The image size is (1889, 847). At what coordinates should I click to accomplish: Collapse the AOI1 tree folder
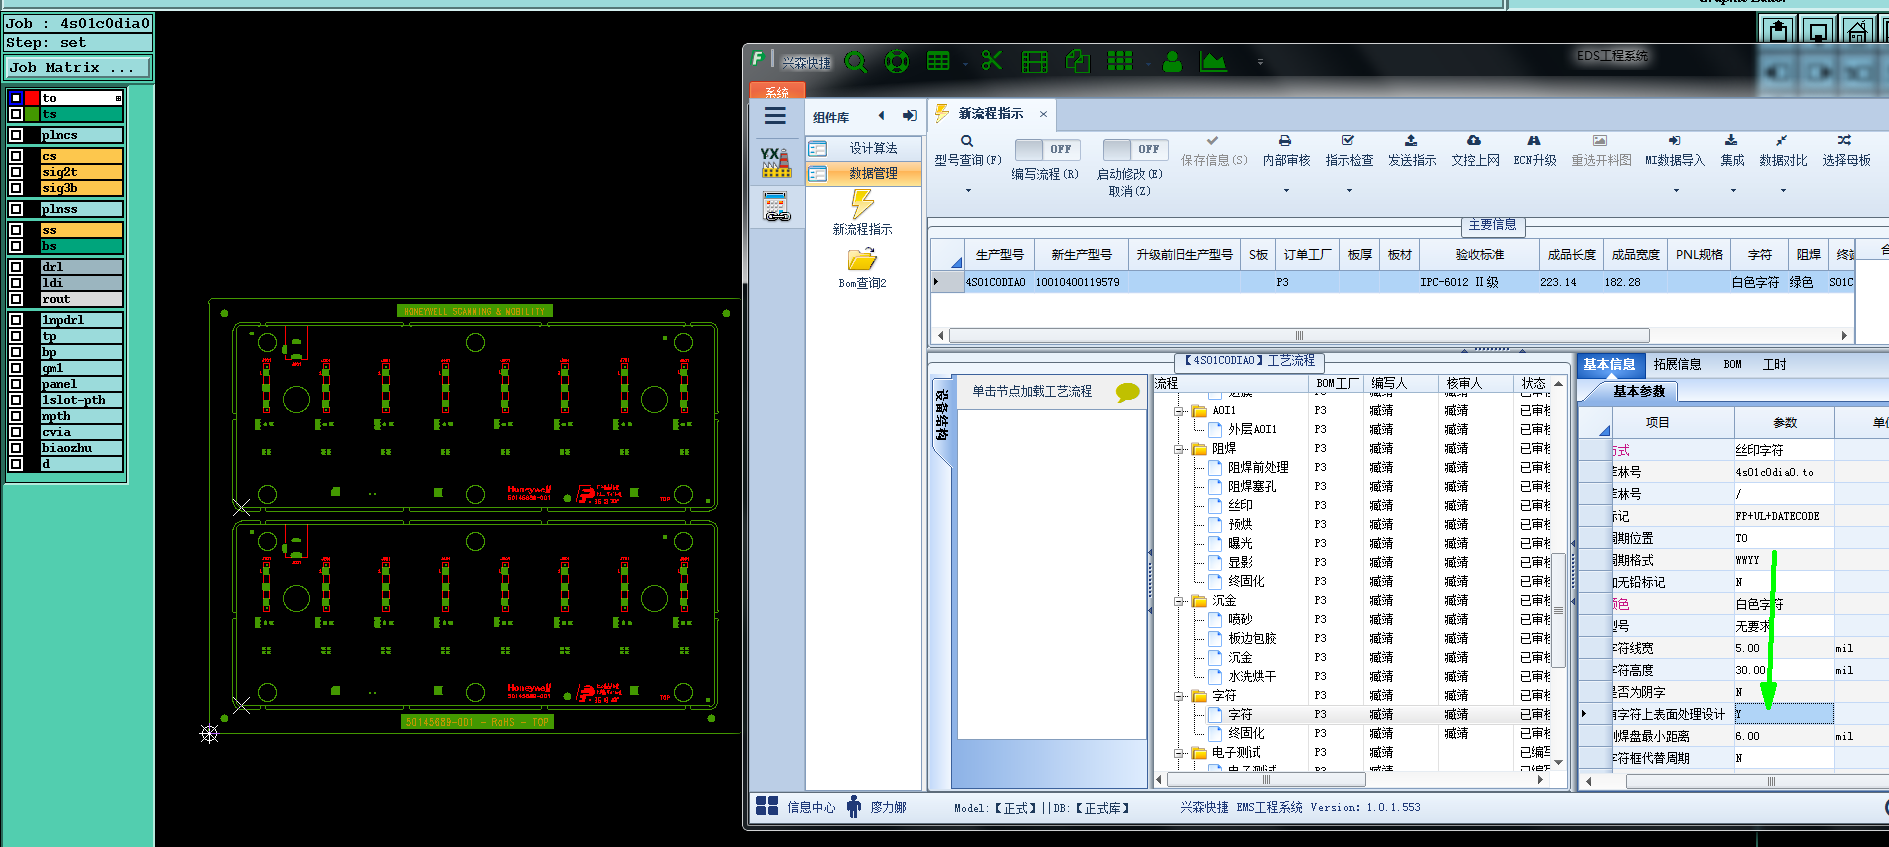point(1180,411)
